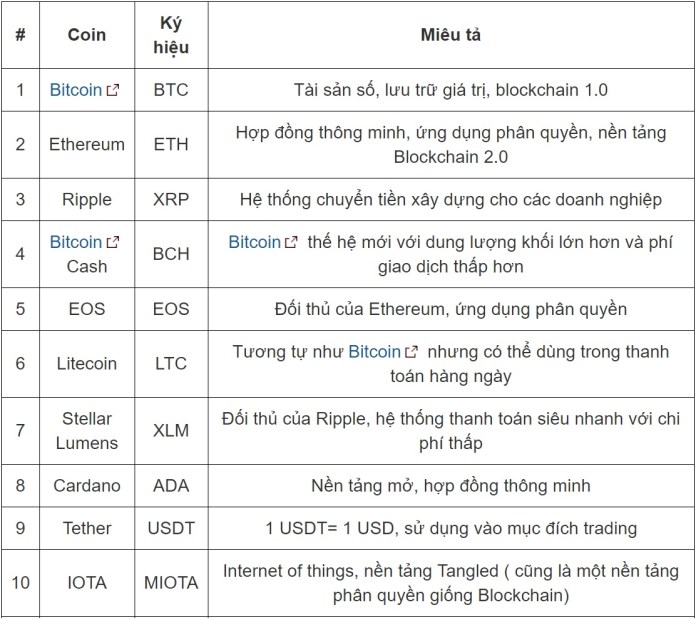Open Bitcoin link in Litecoin description
The image size is (696, 620).
pos(375,352)
